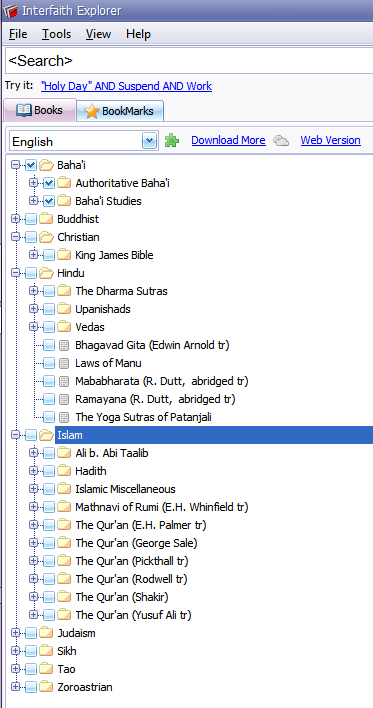Collapse the Baha'i tree node
Image resolution: width=373 pixels, height=708 pixels.
pyautogui.click(x=16, y=165)
